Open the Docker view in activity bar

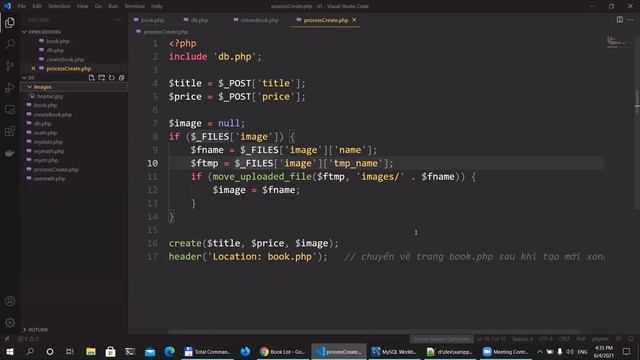(10, 153)
